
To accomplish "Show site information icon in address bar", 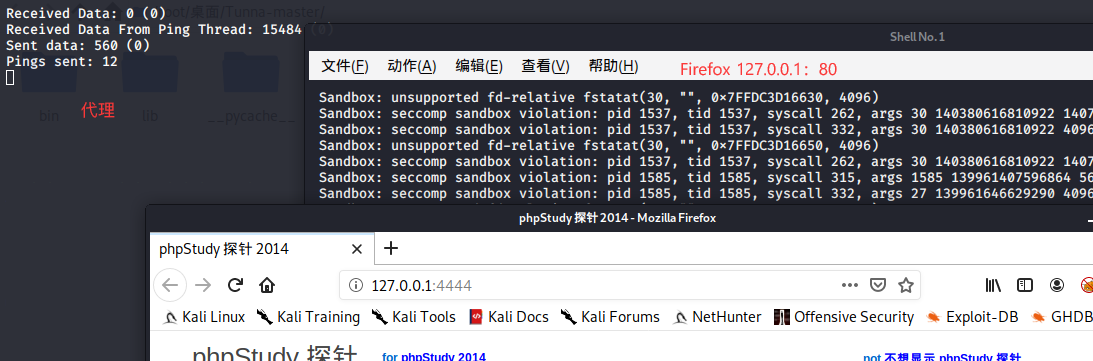I will (356, 285).
